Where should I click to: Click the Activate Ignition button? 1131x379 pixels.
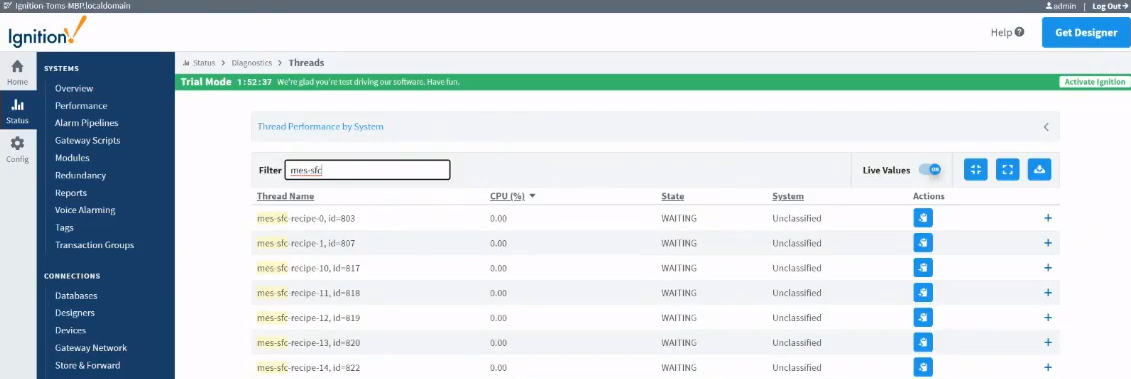tap(1094, 82)
